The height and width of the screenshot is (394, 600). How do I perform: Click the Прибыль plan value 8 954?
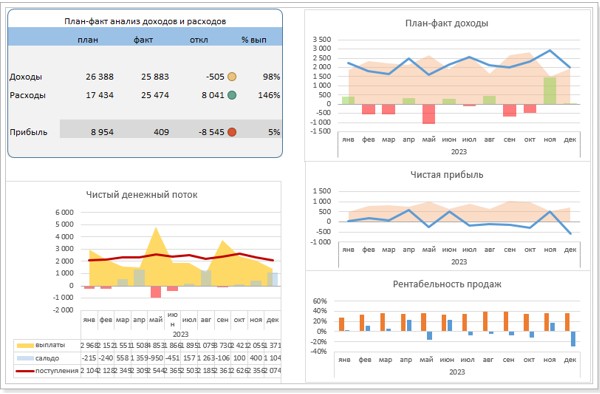coord(102,132)
